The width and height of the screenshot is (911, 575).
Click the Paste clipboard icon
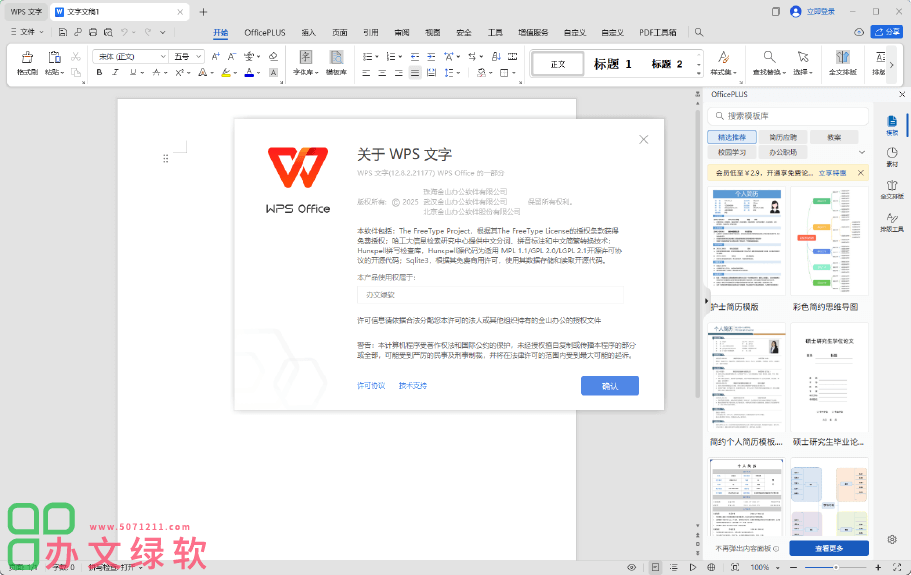click(x=55, y=58)
